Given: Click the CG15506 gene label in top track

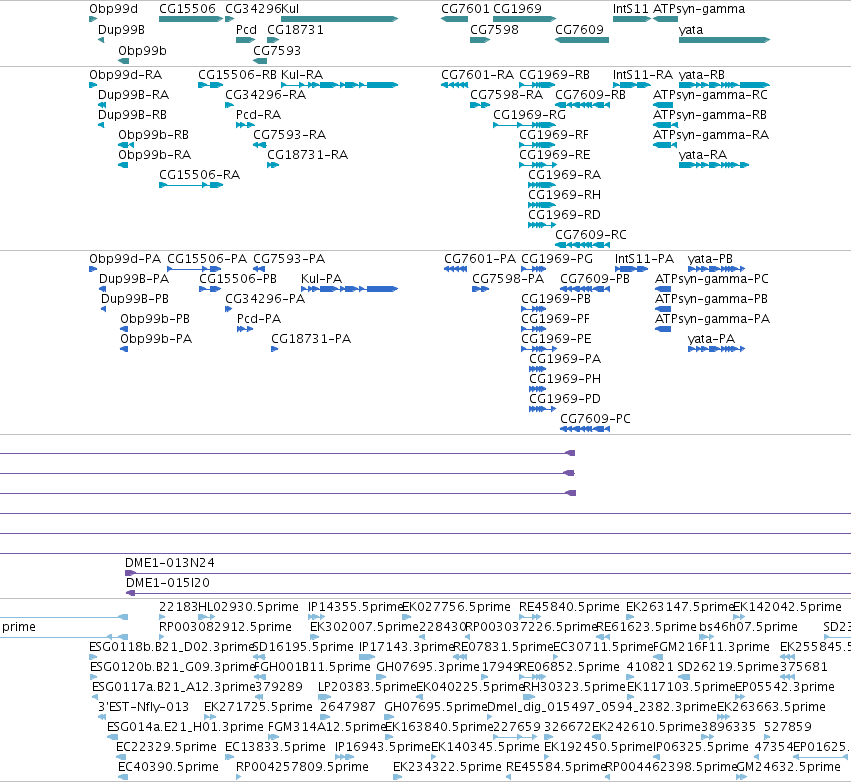Looking at the screenshot, I should click(x=187, y=9).
